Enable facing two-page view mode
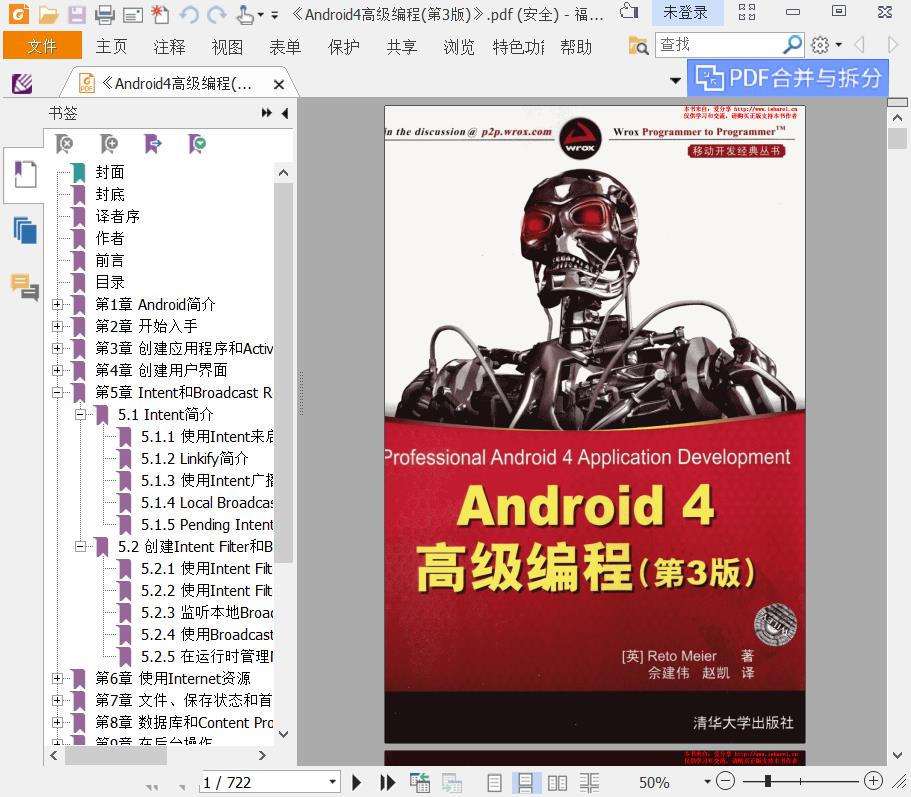 coord(557,783)
